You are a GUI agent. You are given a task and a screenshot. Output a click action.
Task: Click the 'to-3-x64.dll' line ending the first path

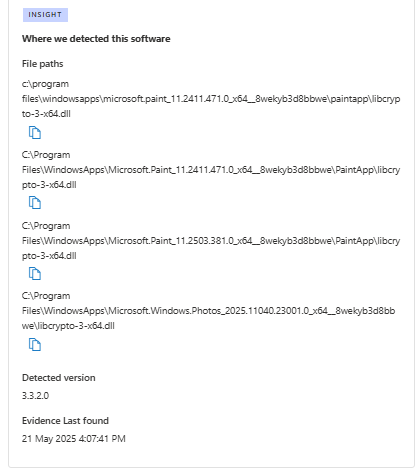(46, 114)
